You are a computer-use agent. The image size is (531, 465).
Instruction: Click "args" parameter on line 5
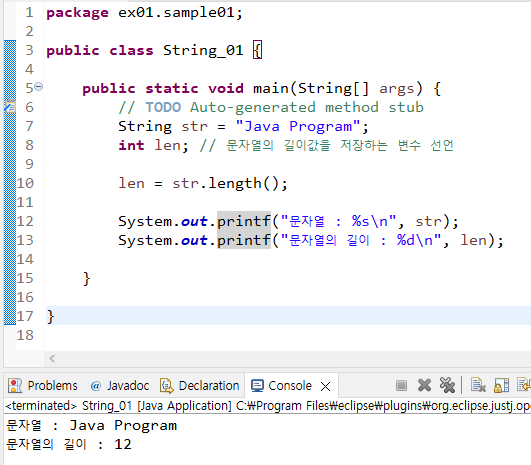(x=397, y=89)
